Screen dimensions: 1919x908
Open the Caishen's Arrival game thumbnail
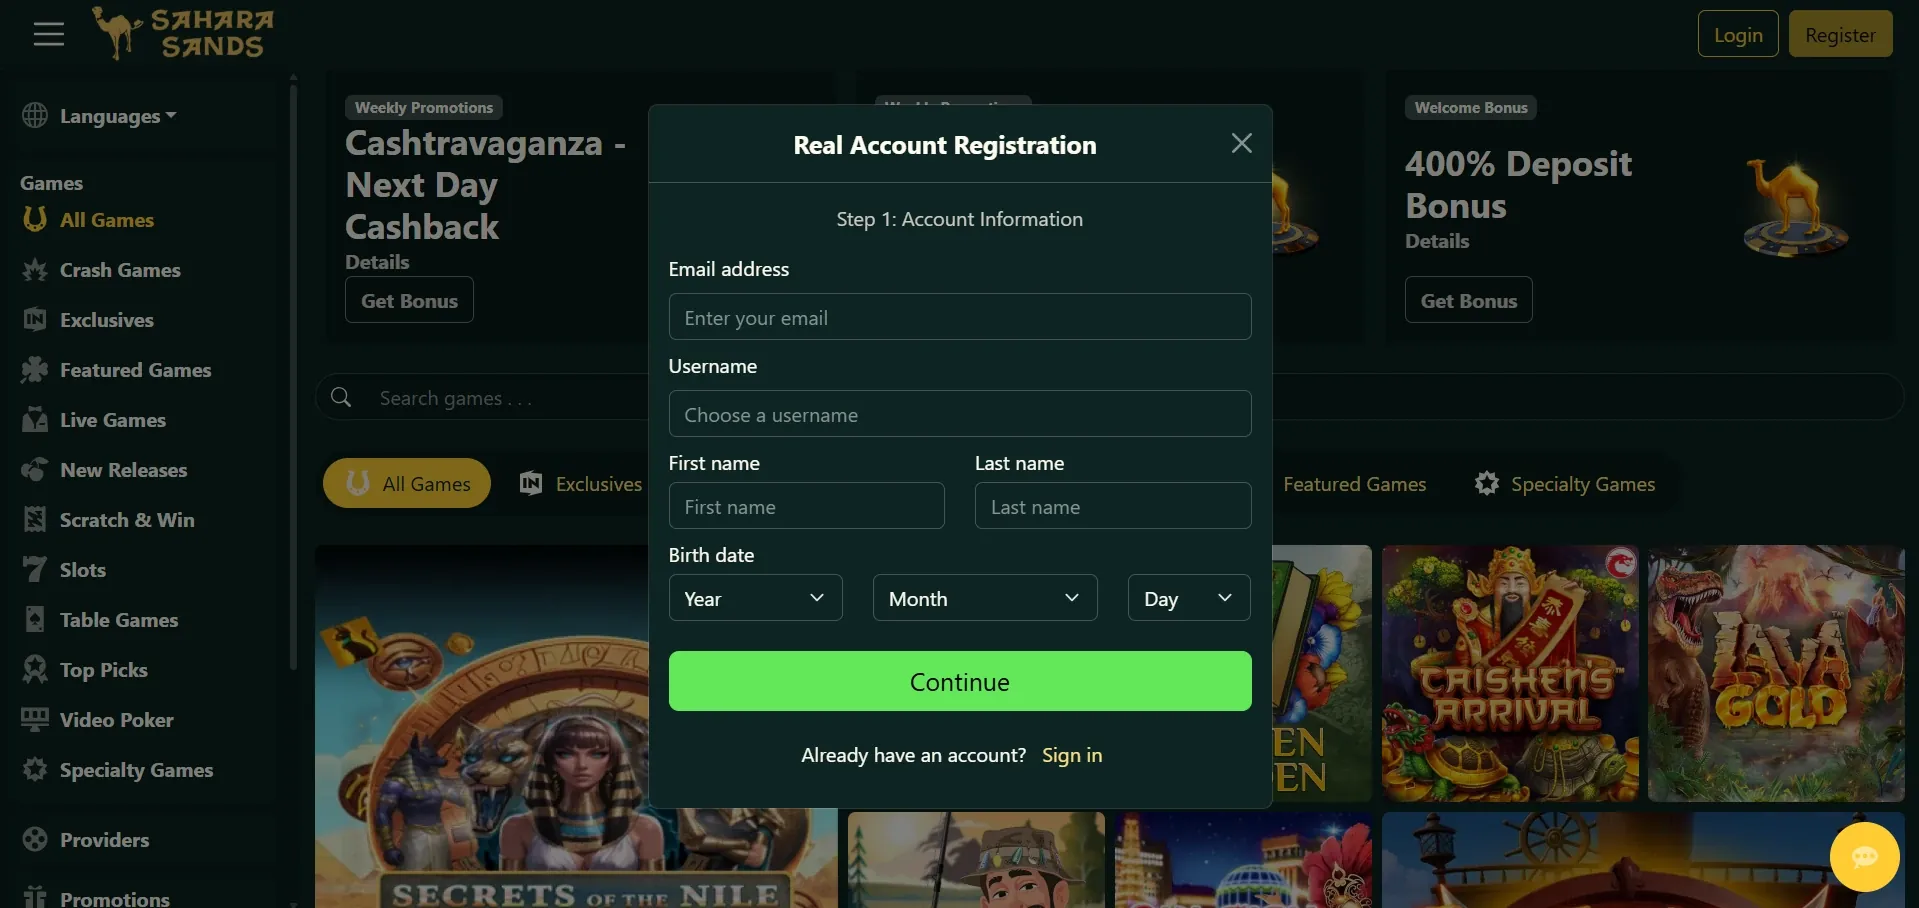tap(1510, 673)
